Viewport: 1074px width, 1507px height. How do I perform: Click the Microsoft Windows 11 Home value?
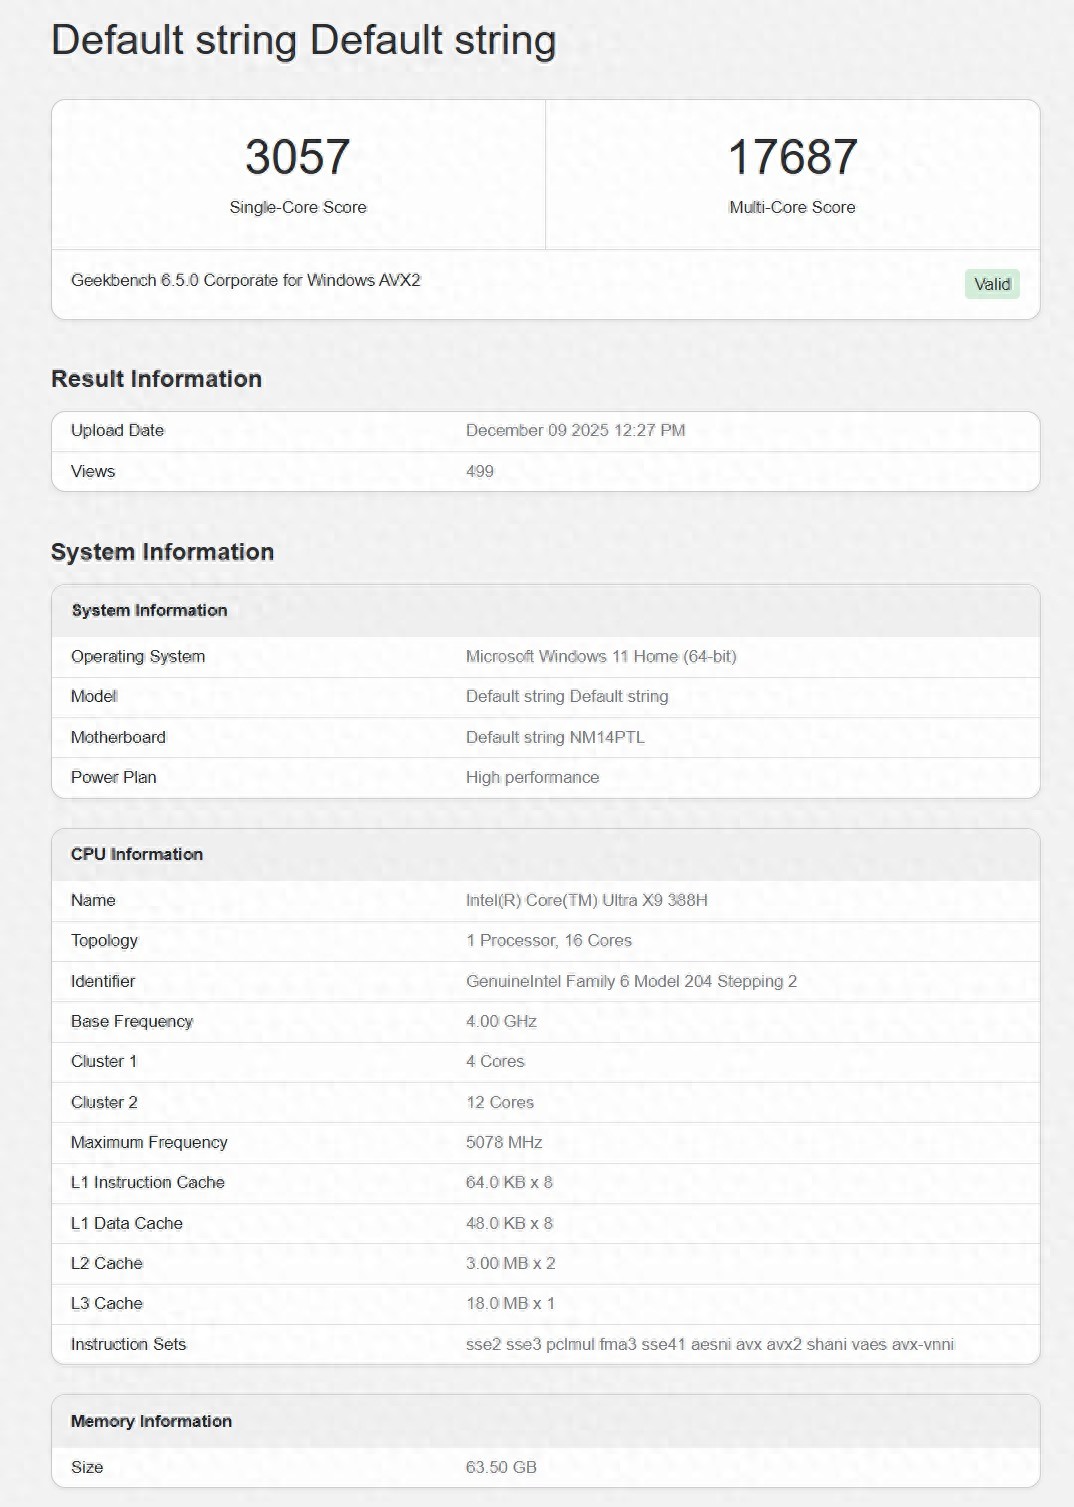[601, 656]
